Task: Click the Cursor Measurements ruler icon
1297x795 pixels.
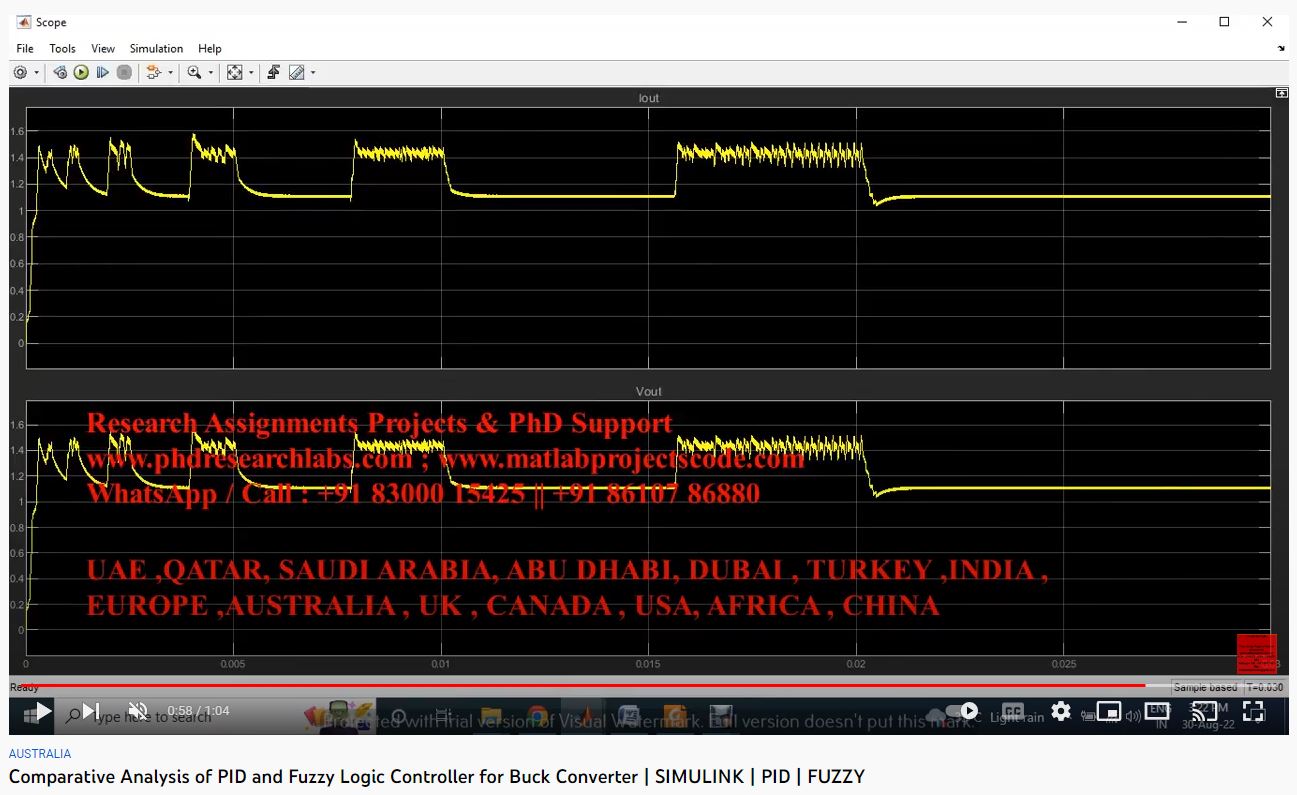Action: point(296,73)
